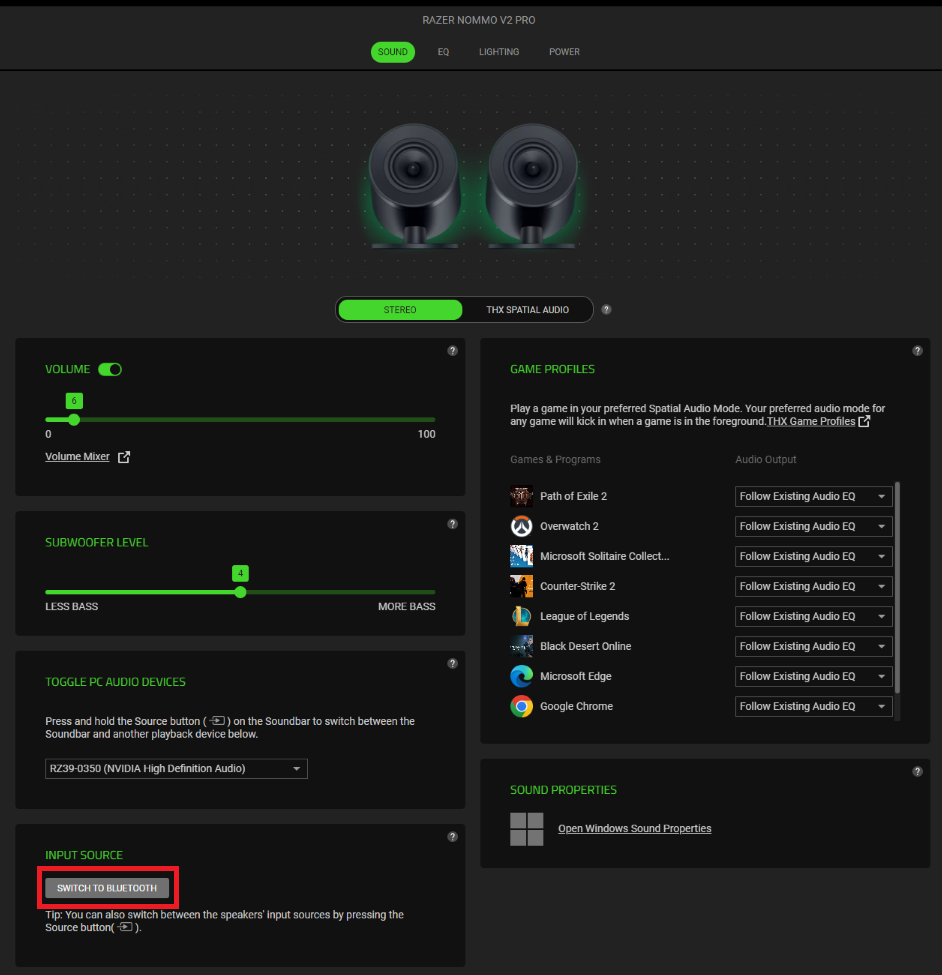Open the Volume Mixer link

tap(77, 456)
